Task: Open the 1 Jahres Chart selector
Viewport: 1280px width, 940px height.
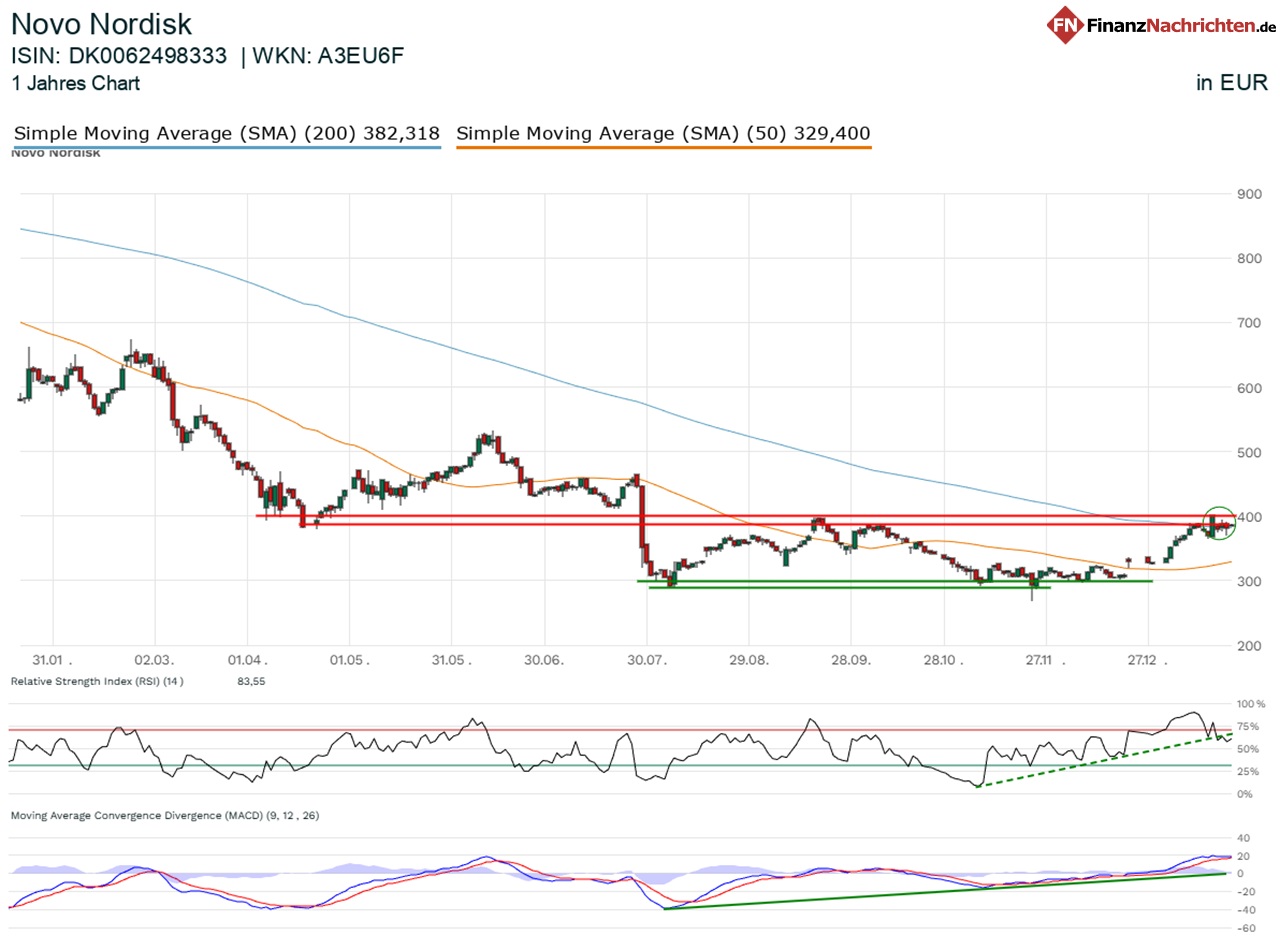Action: [75, 84]
